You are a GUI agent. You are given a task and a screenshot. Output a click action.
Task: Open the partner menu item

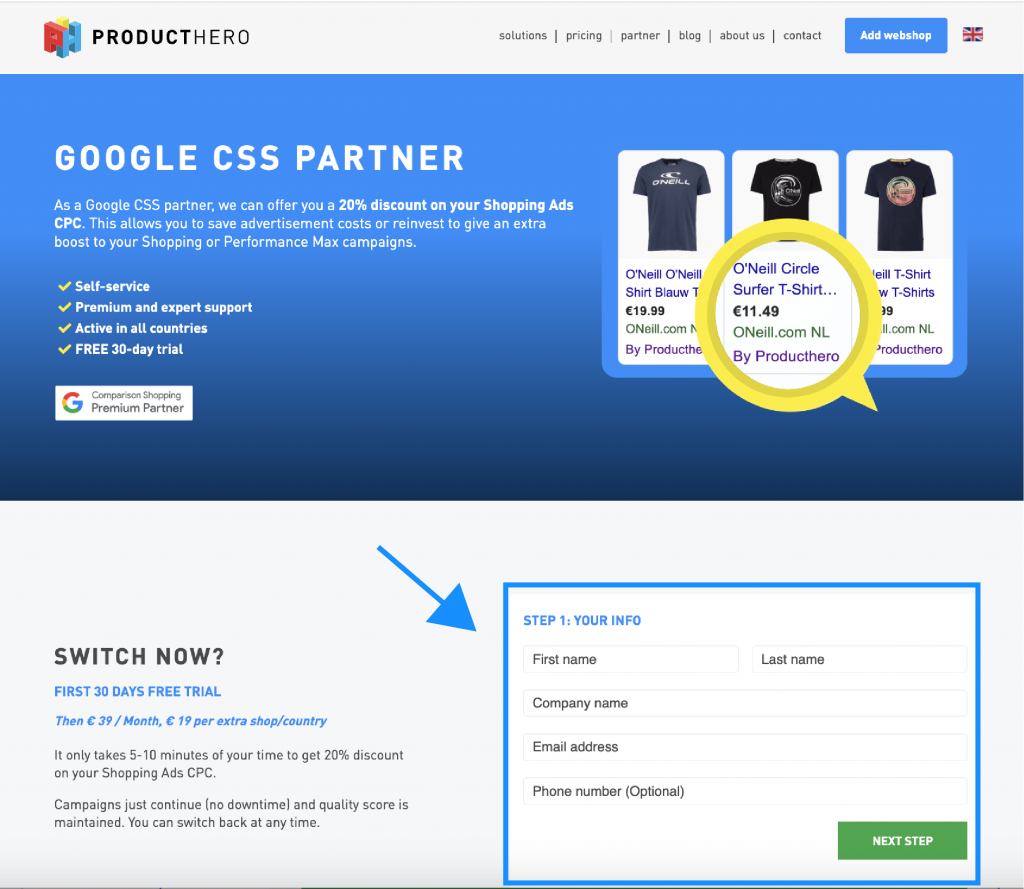click(640, 36)
